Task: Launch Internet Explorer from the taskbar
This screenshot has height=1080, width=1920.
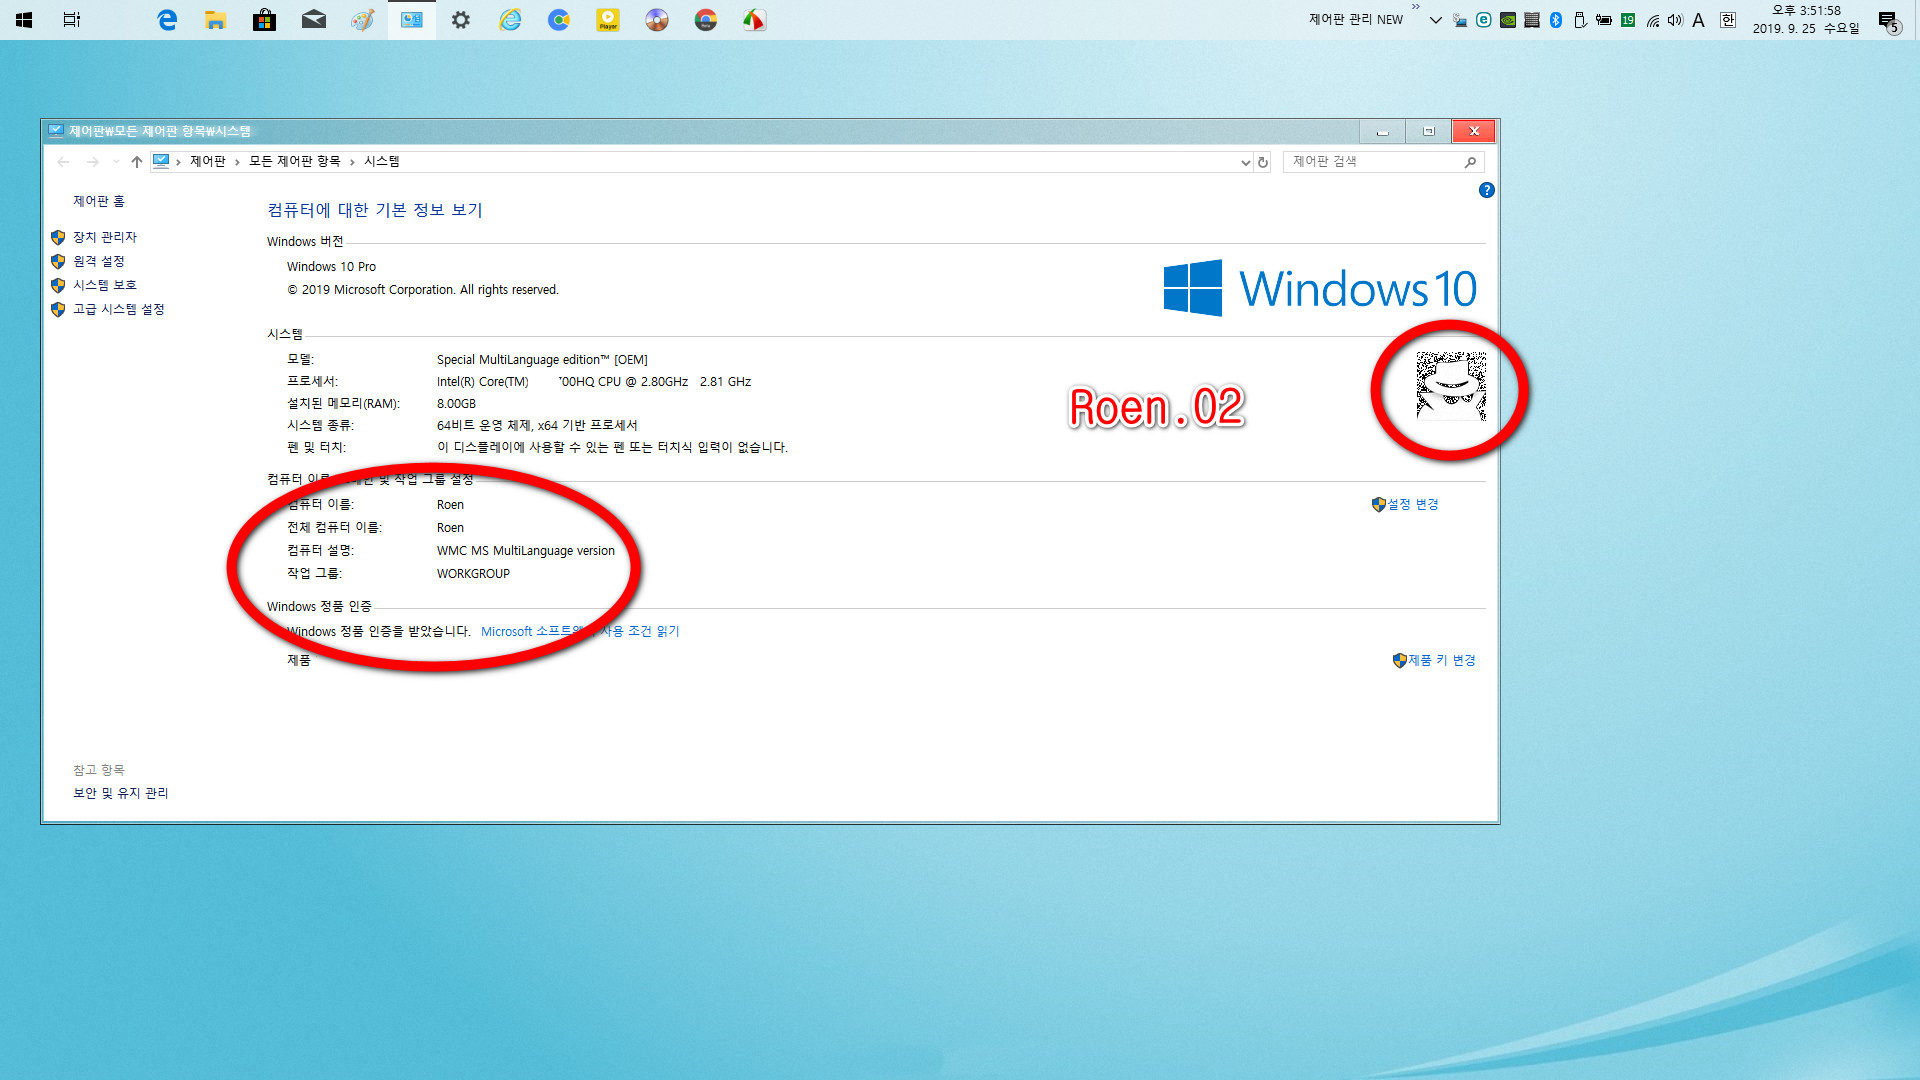Action: [x=510, y=19]
